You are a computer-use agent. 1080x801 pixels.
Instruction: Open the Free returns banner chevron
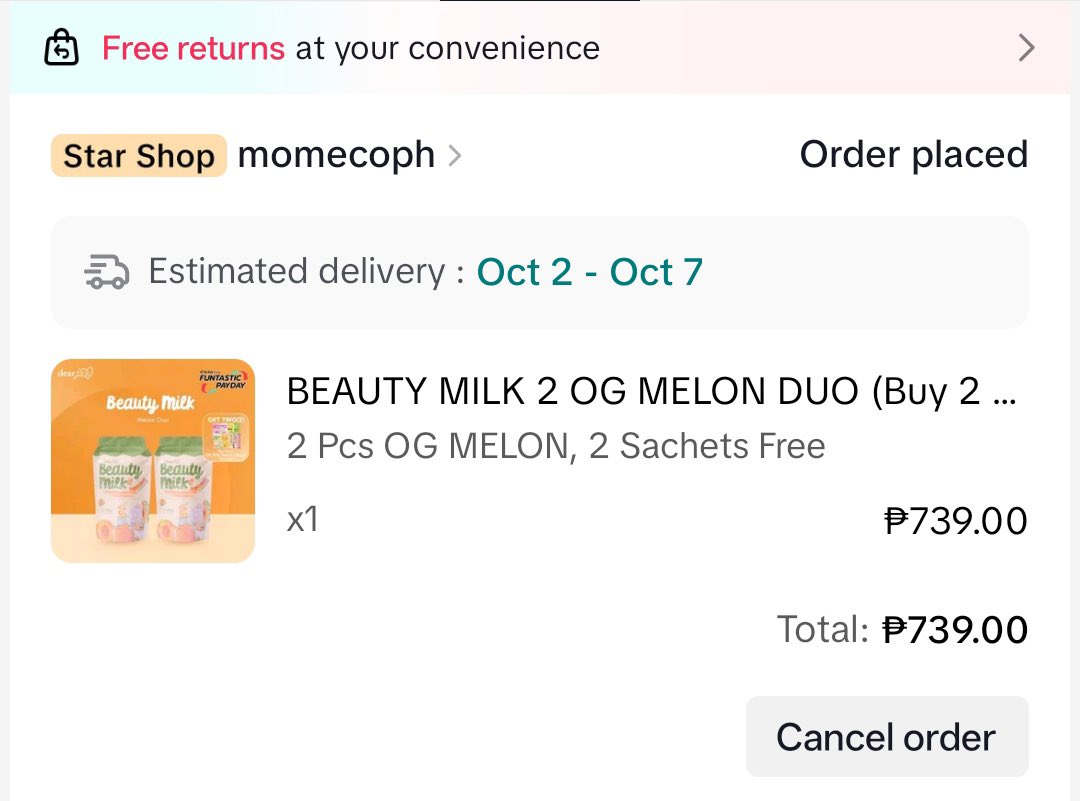click(x=1026, y=48)
